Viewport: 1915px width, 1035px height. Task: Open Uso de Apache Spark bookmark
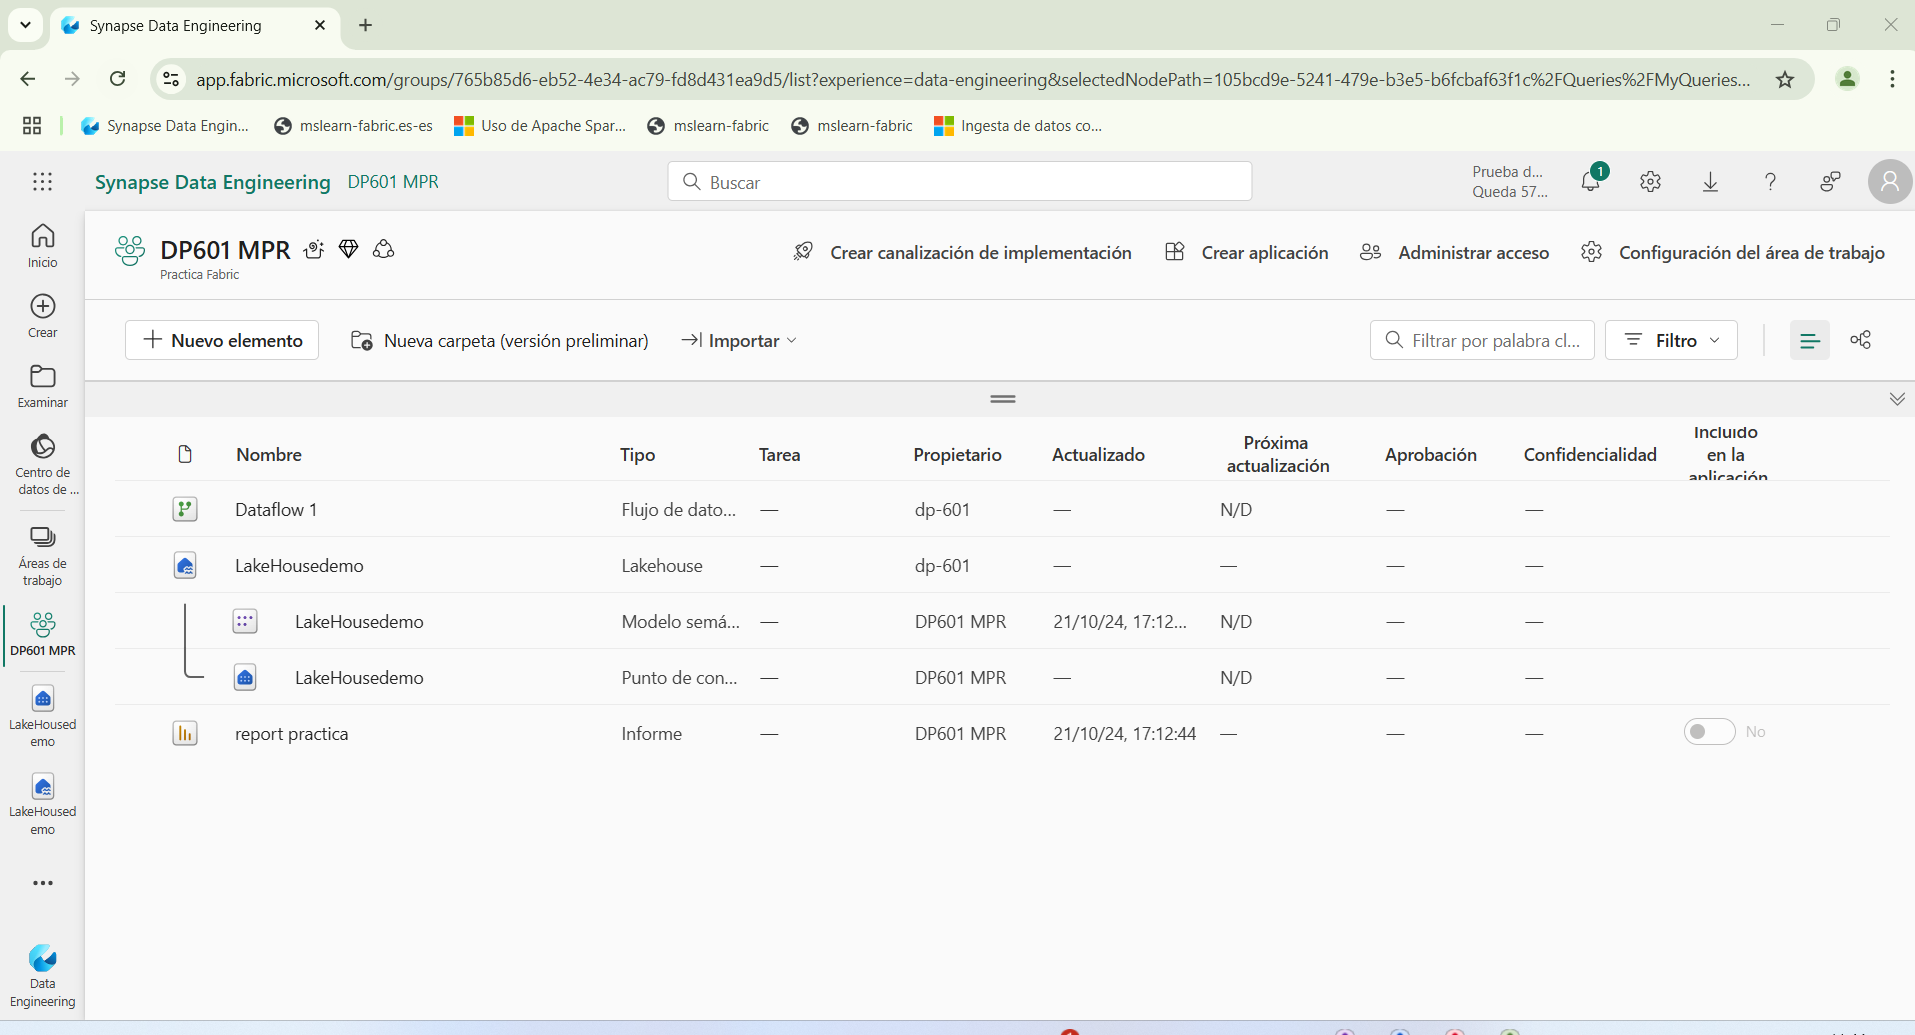(540, 125)
